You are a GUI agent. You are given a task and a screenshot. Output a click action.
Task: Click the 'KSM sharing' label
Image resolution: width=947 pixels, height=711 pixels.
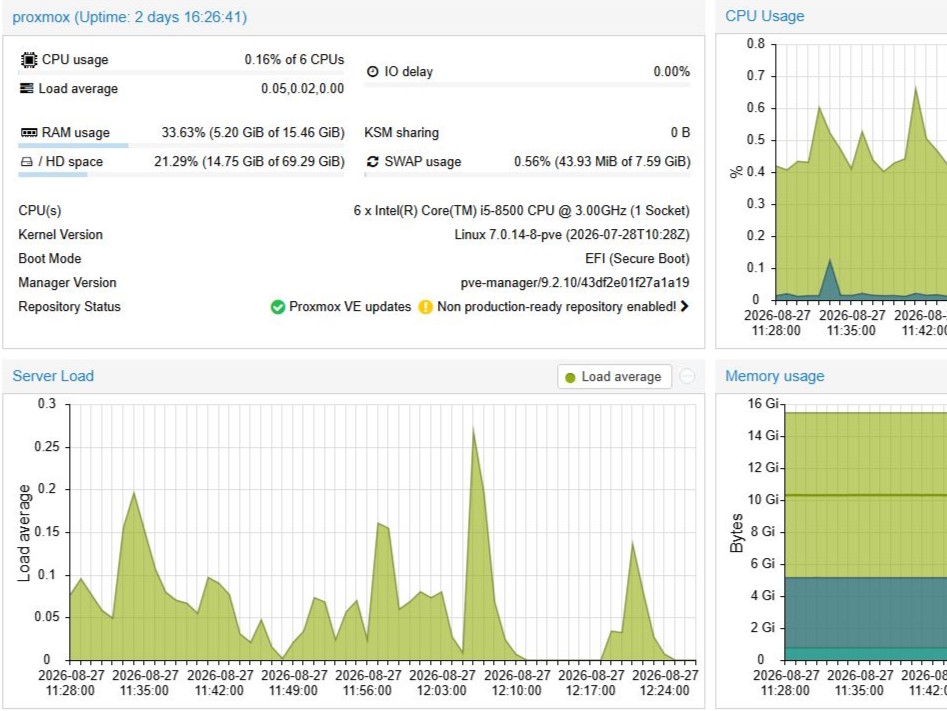click(x=402, y=132)
